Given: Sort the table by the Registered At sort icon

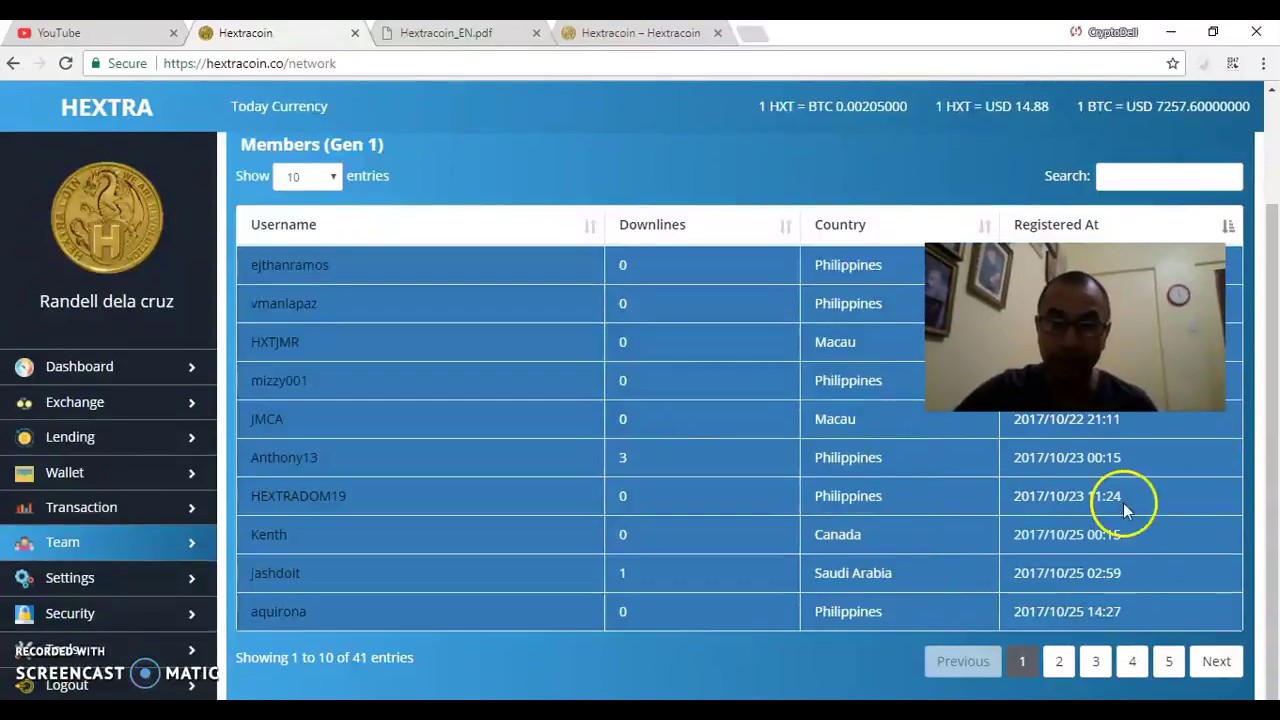Looking at the screenshot, I should [1228, 226].
